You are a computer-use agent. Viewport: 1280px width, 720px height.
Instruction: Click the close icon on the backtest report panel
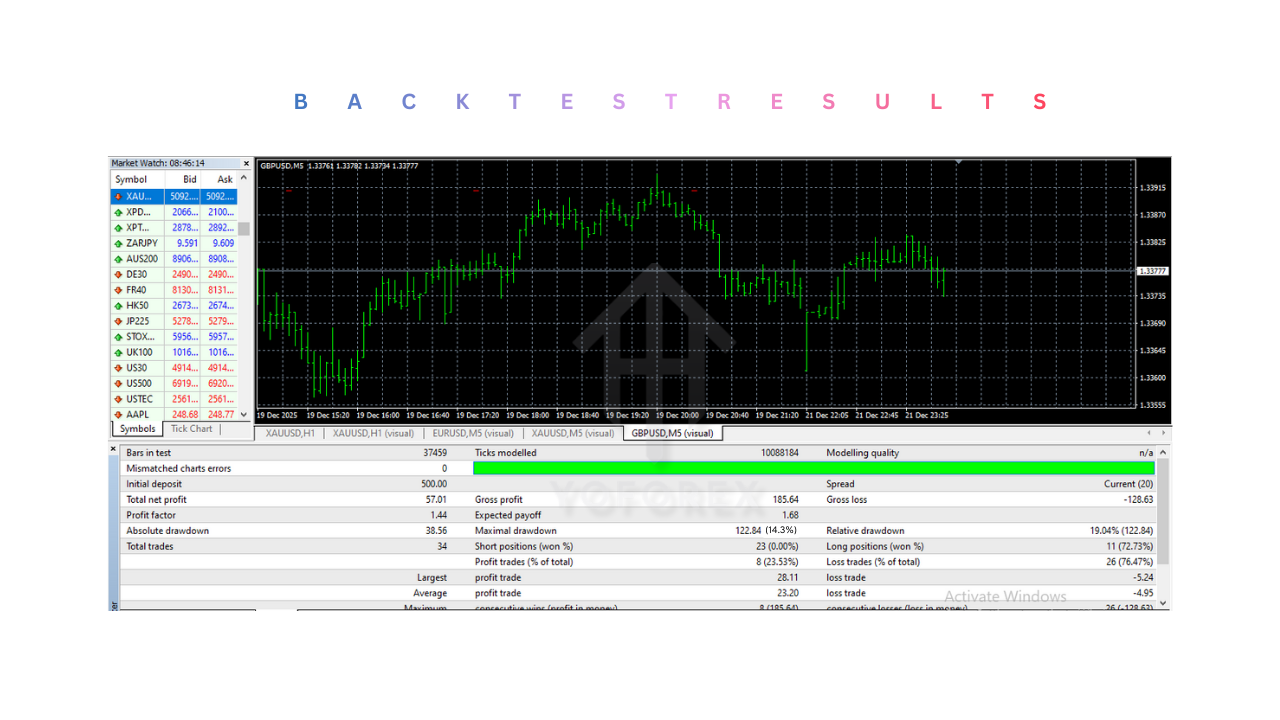113,449
